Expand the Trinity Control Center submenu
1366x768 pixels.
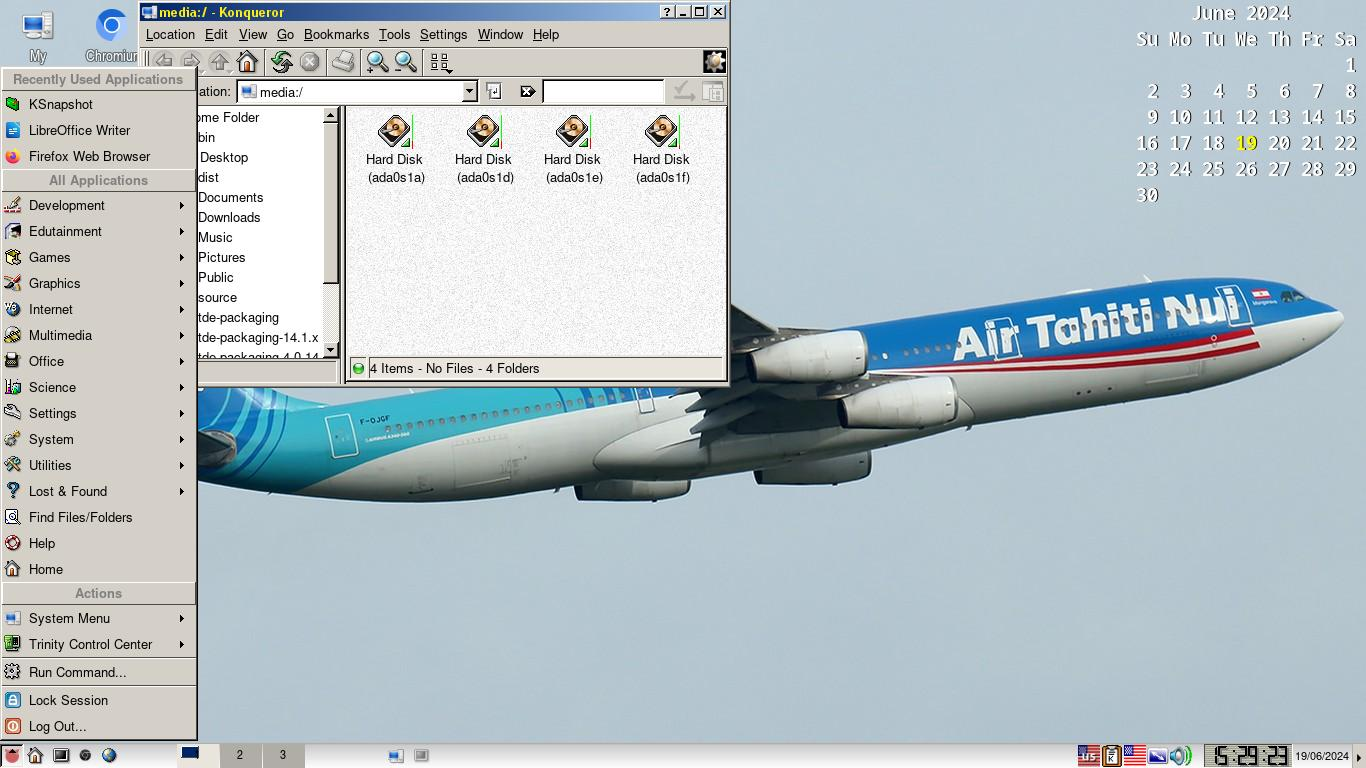click(95, 644)
